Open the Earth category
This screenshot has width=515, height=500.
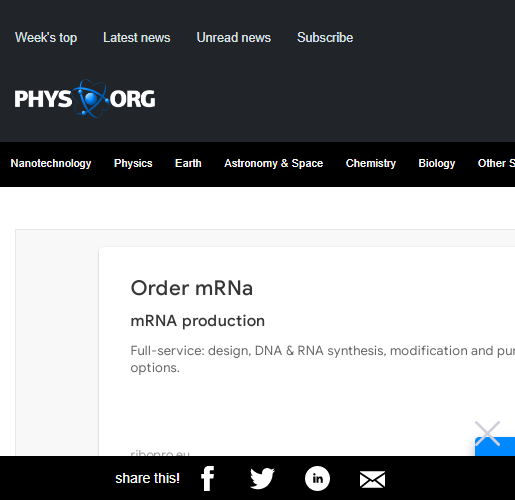[x=188, y=163]
